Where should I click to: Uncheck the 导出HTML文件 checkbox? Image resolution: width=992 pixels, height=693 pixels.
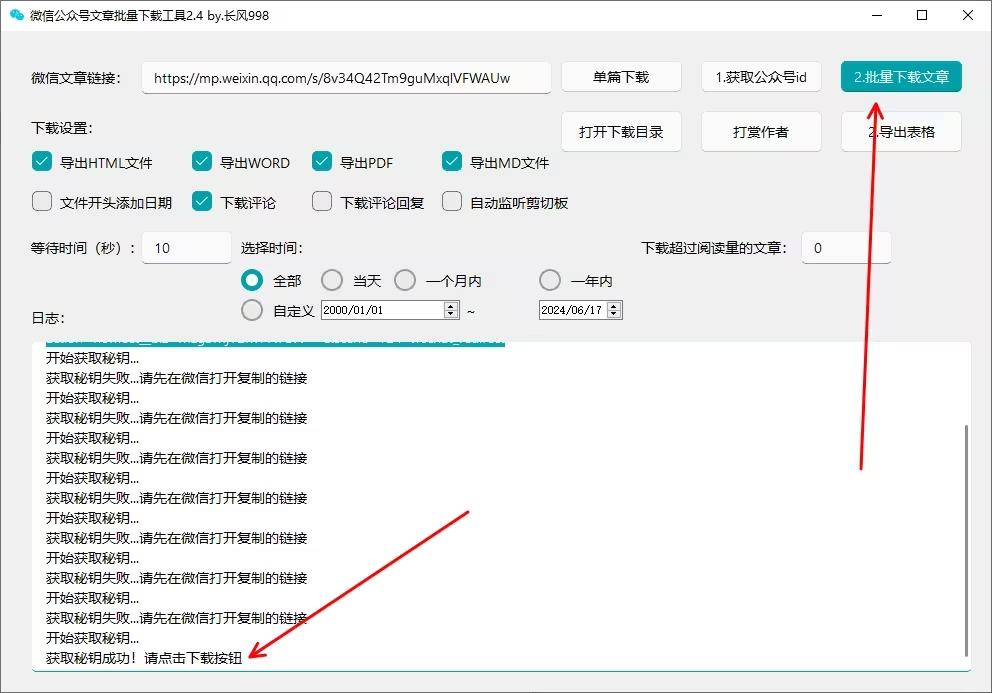coord(42,162)
